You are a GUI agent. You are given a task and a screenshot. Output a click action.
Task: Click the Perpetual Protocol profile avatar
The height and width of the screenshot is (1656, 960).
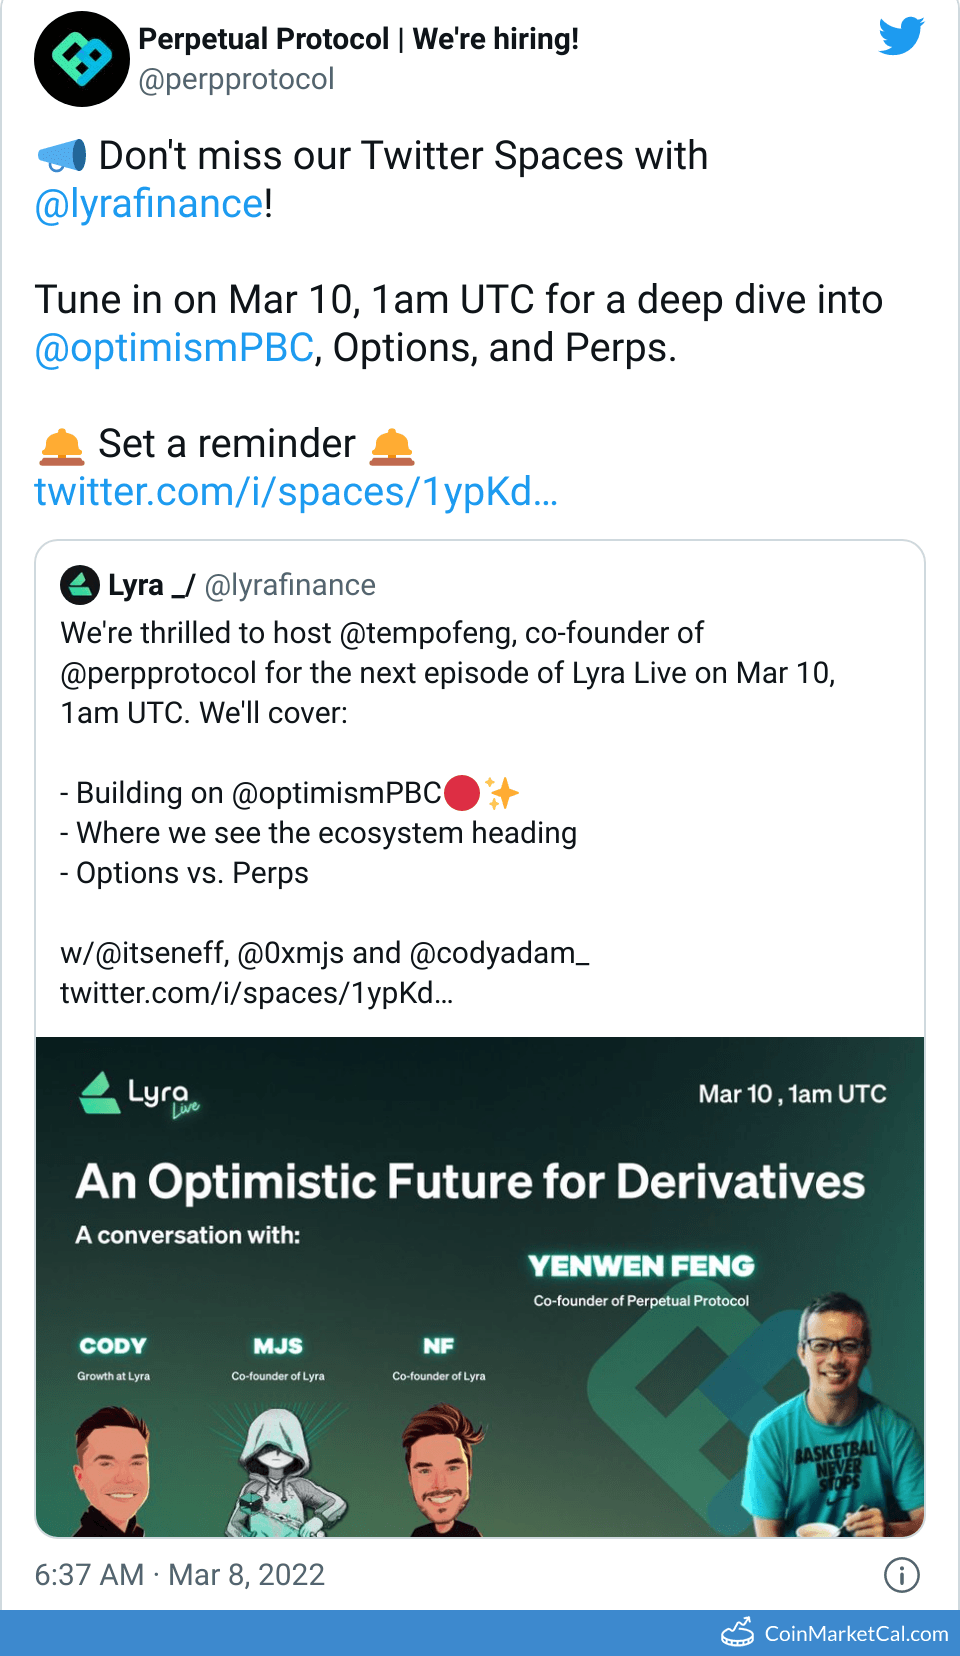point(82,59)
